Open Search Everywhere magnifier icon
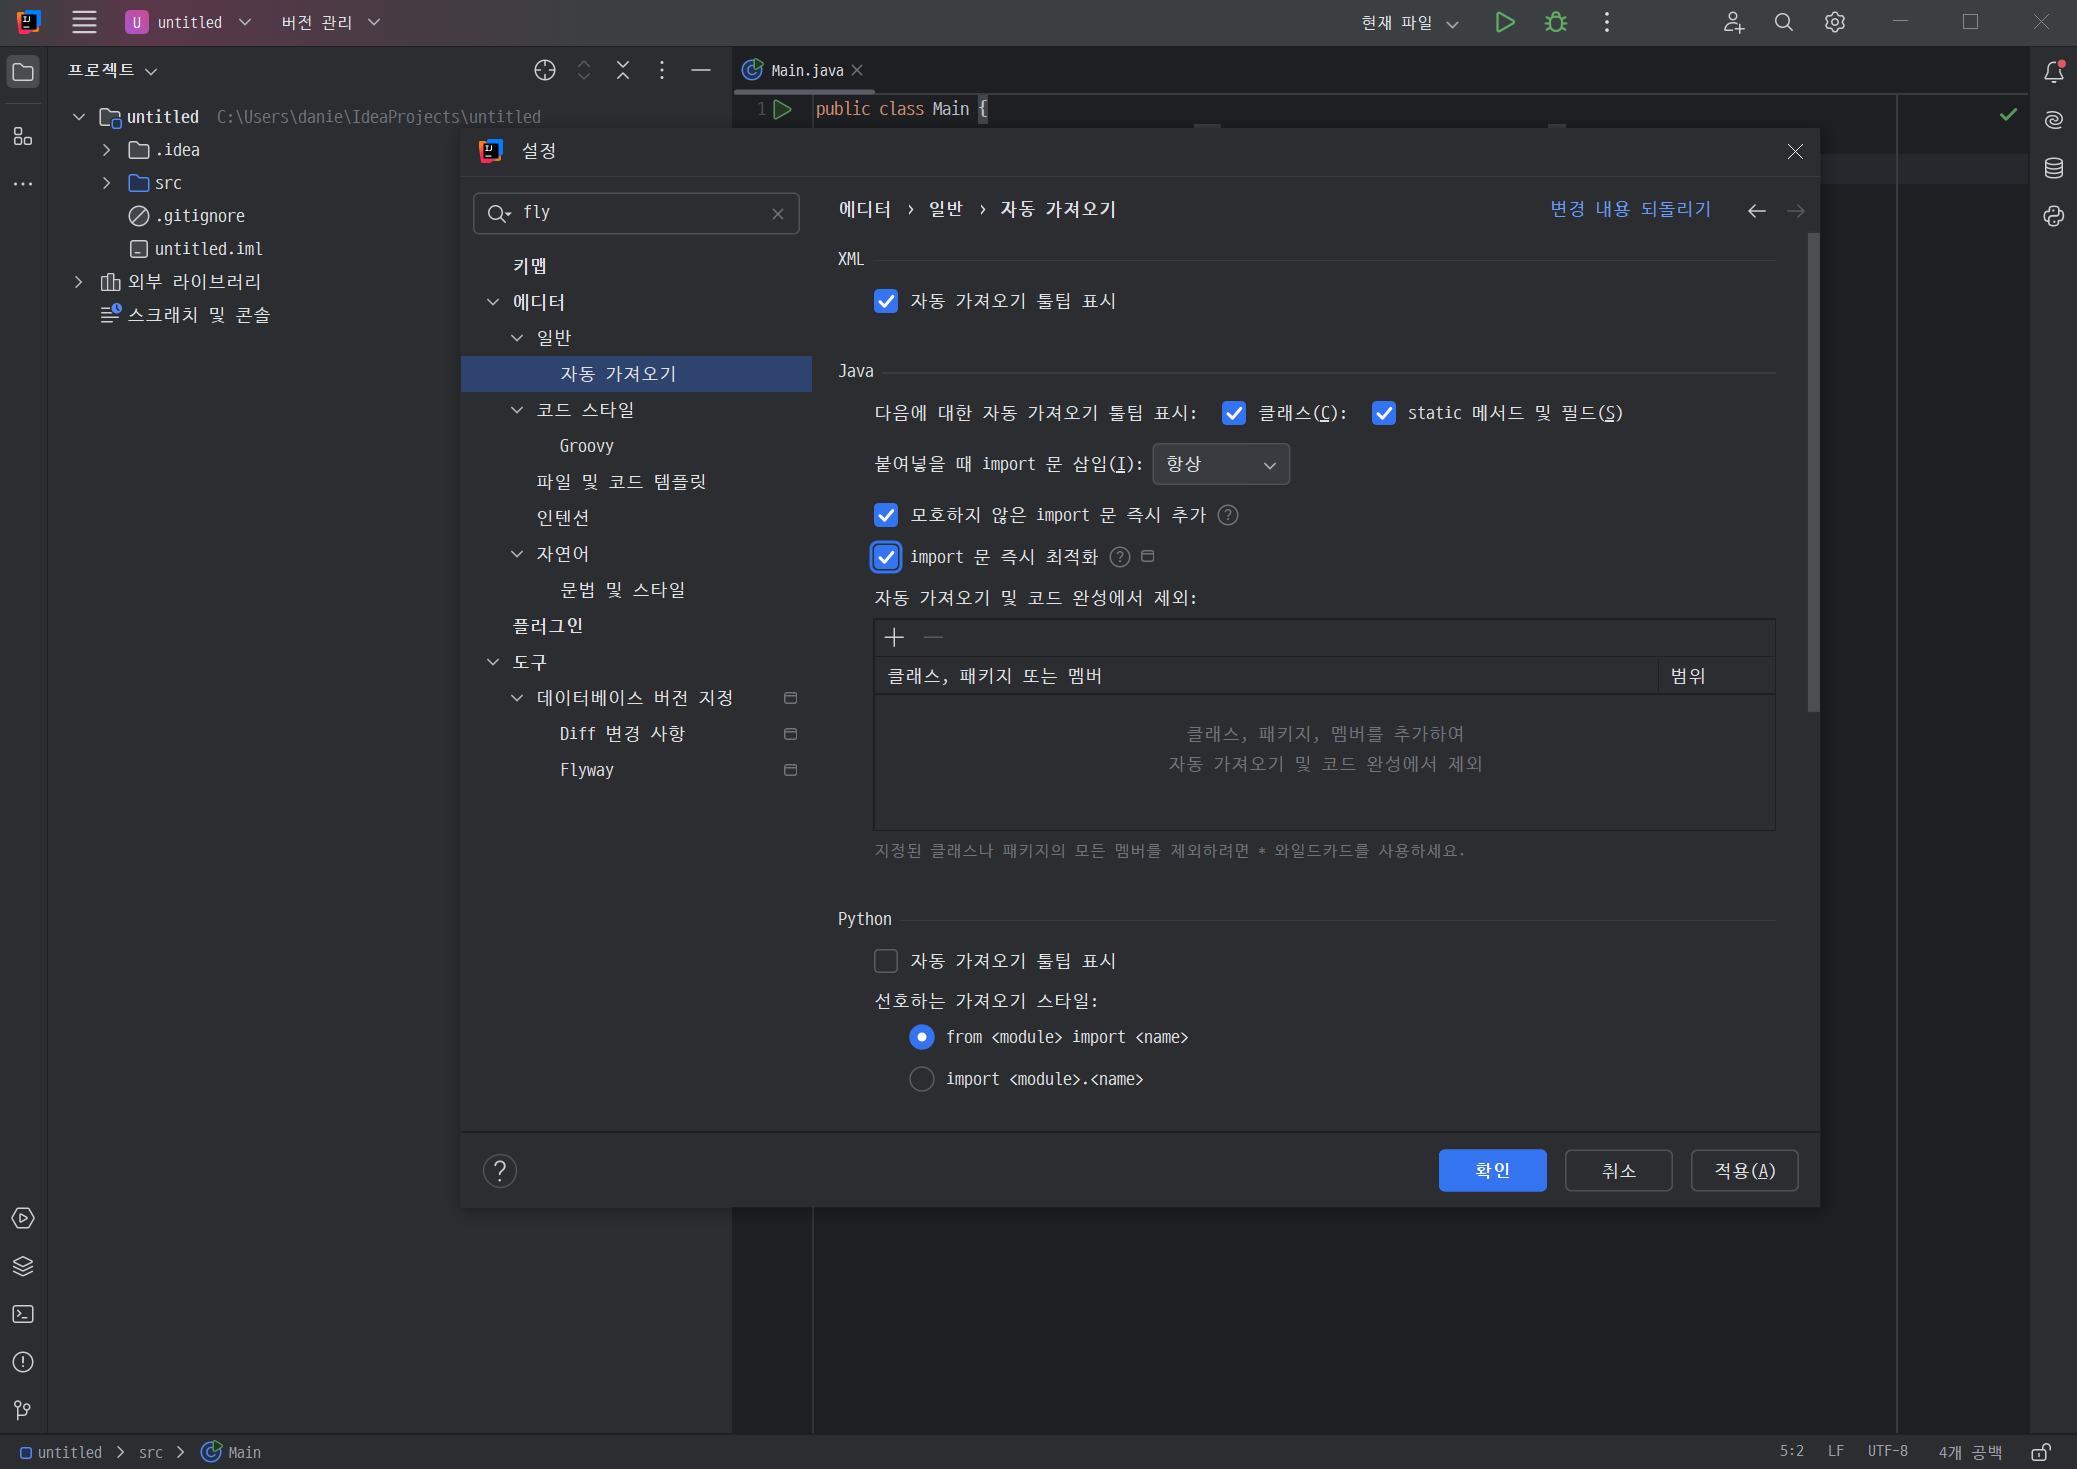The height and width of the screenshot is (1469, 2077). coord(1783,22)
